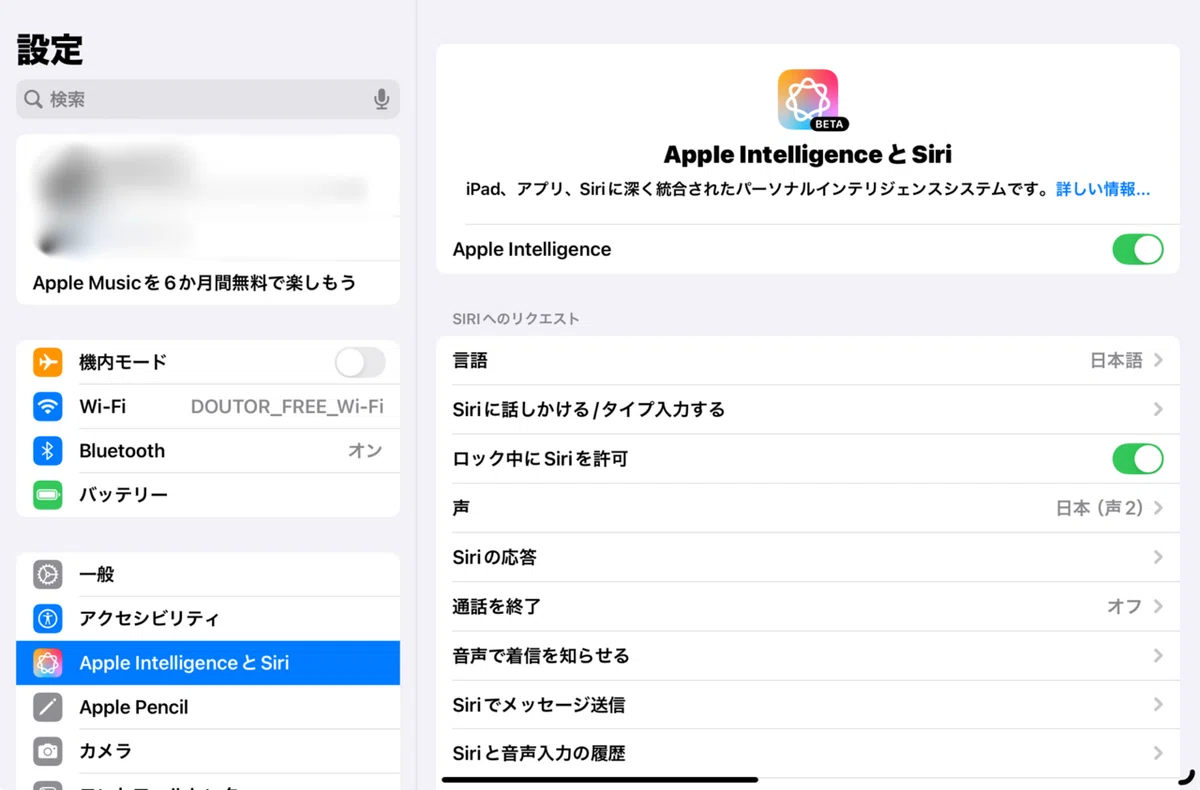Open the 詳しい情報... link

coord(1103,189)
